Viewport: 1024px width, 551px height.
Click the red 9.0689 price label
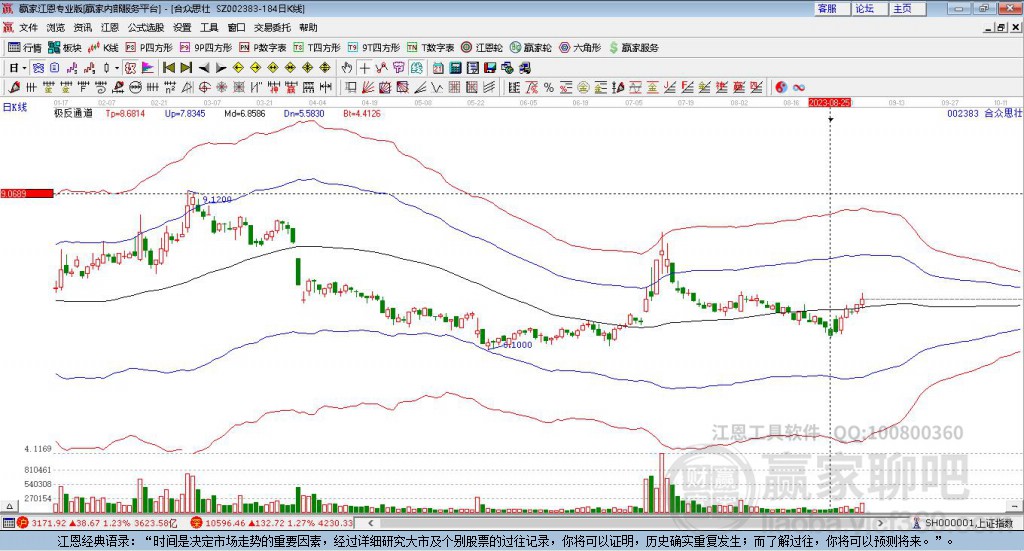(27, 193)
